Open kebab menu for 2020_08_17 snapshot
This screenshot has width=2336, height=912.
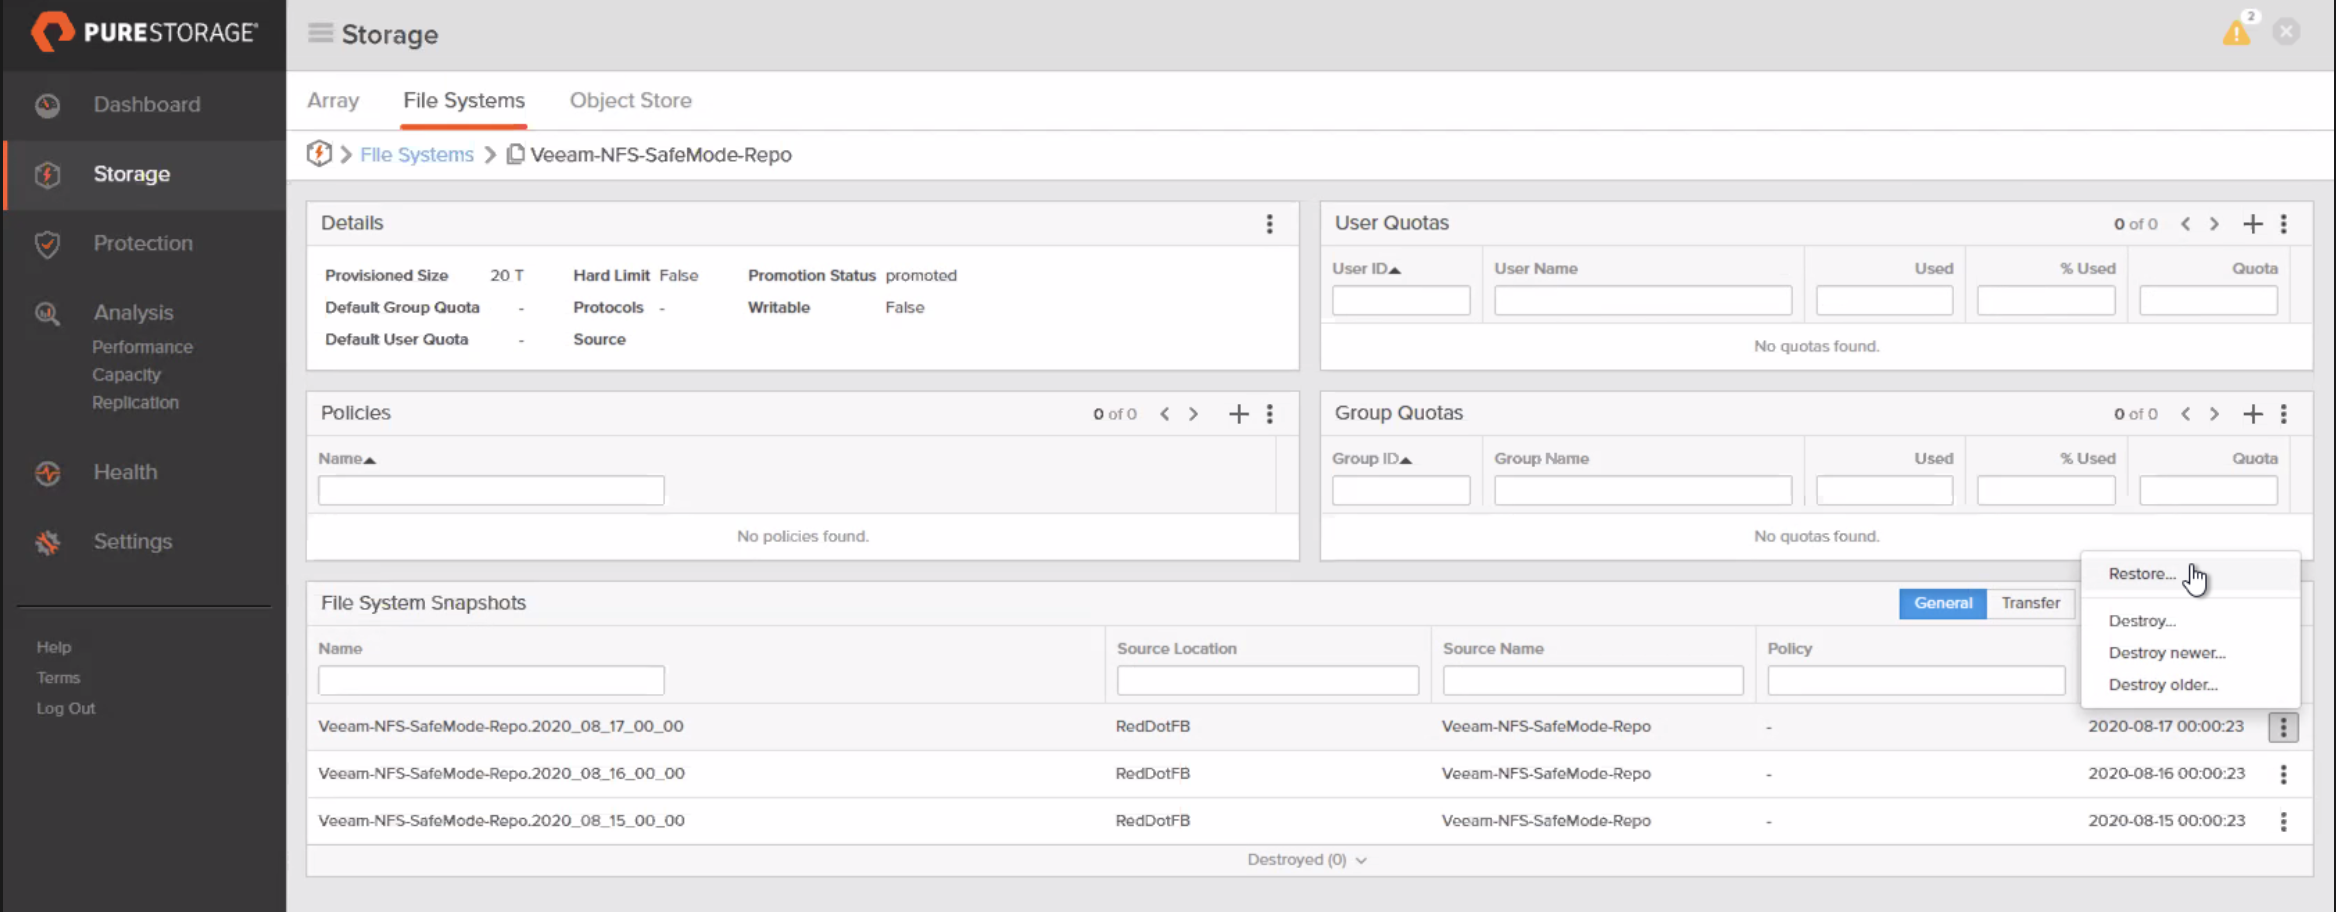click(x=2283, y=727)
